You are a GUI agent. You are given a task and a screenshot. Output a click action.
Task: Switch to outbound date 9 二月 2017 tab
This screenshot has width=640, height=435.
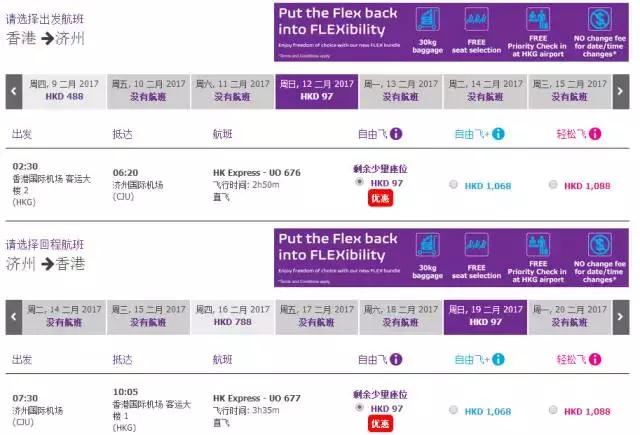tap(66, 89)
